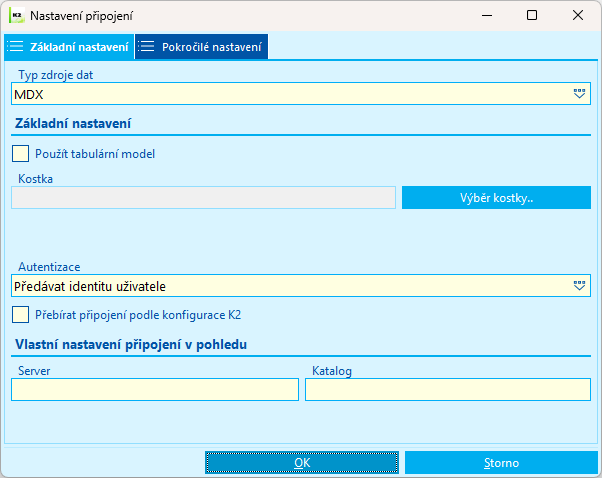
Task: Click the list icon on Základní nastavení tab
Action: pyautogui.click(x=15, y=47)
